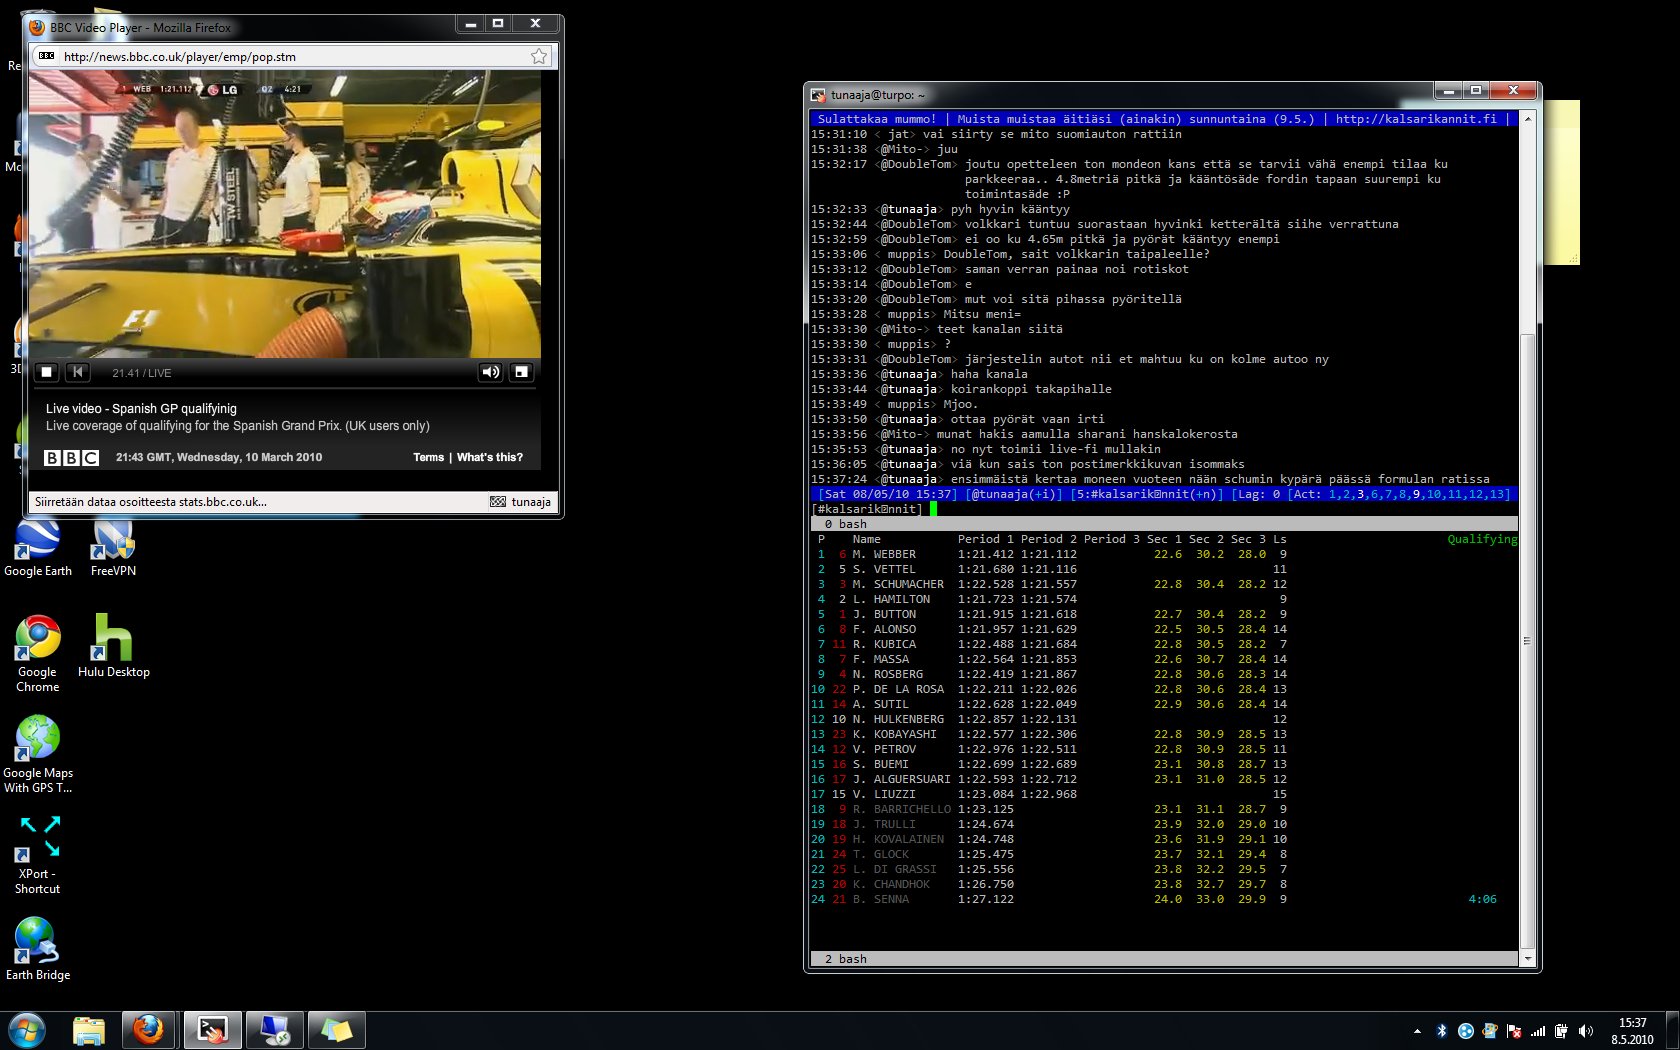The image size is (1680, 1050).
Task: Open the PuTTY terminal window system menu icon
Action: point(818,95)
